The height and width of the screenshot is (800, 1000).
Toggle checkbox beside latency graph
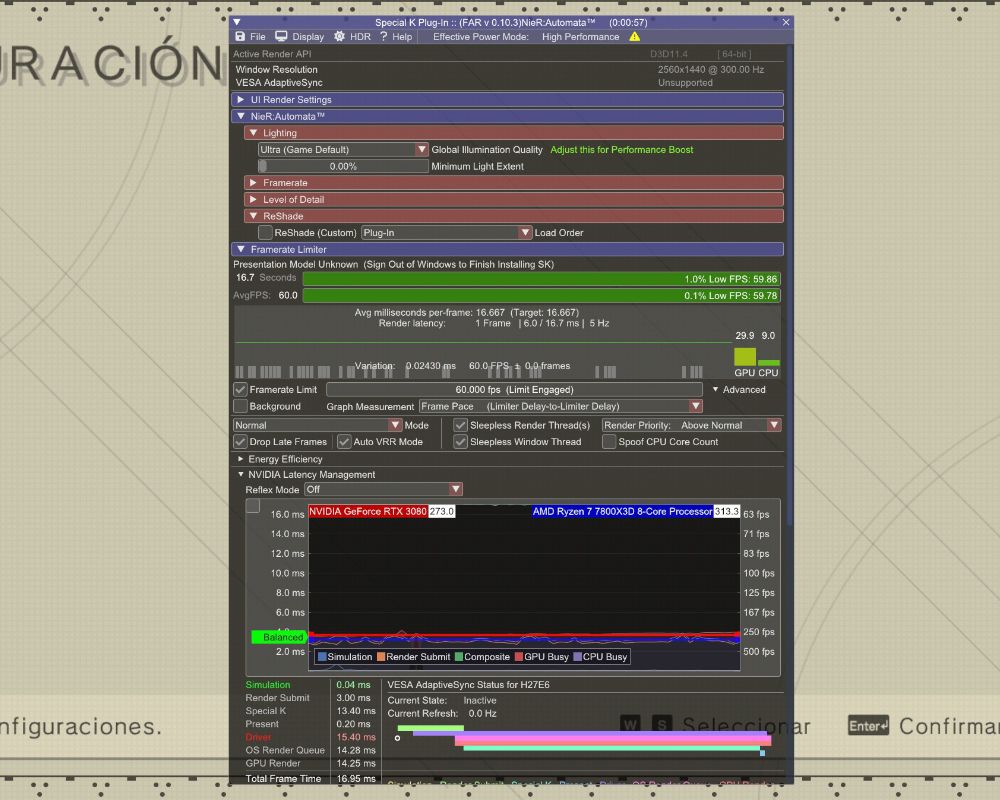click(253, 506)
